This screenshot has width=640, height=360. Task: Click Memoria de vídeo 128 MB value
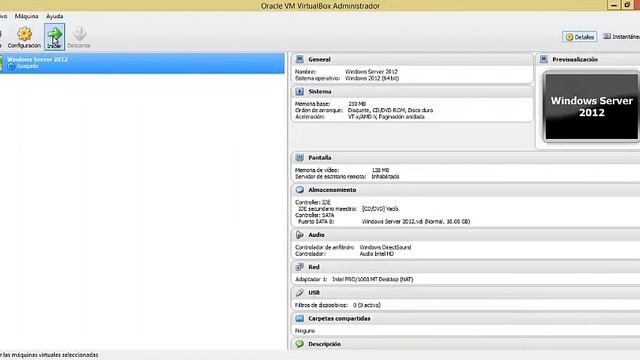(x=380, y=170)
